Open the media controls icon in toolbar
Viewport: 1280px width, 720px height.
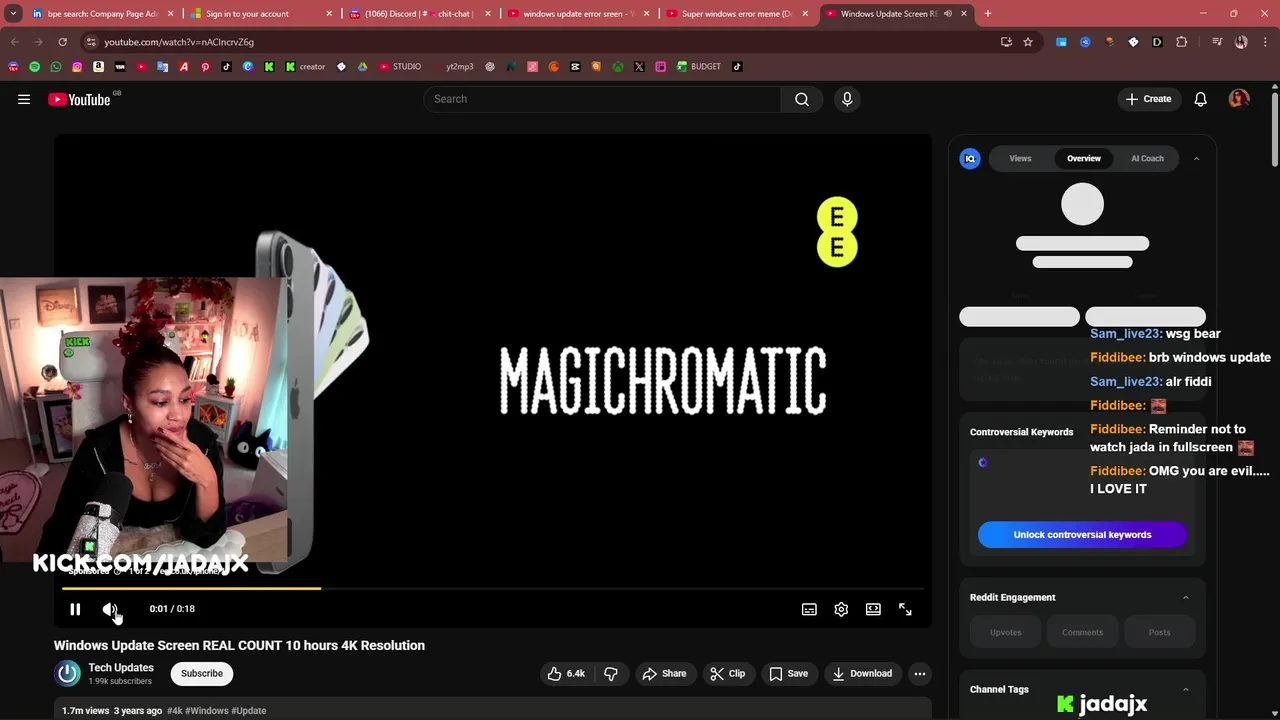(1217, 42)
